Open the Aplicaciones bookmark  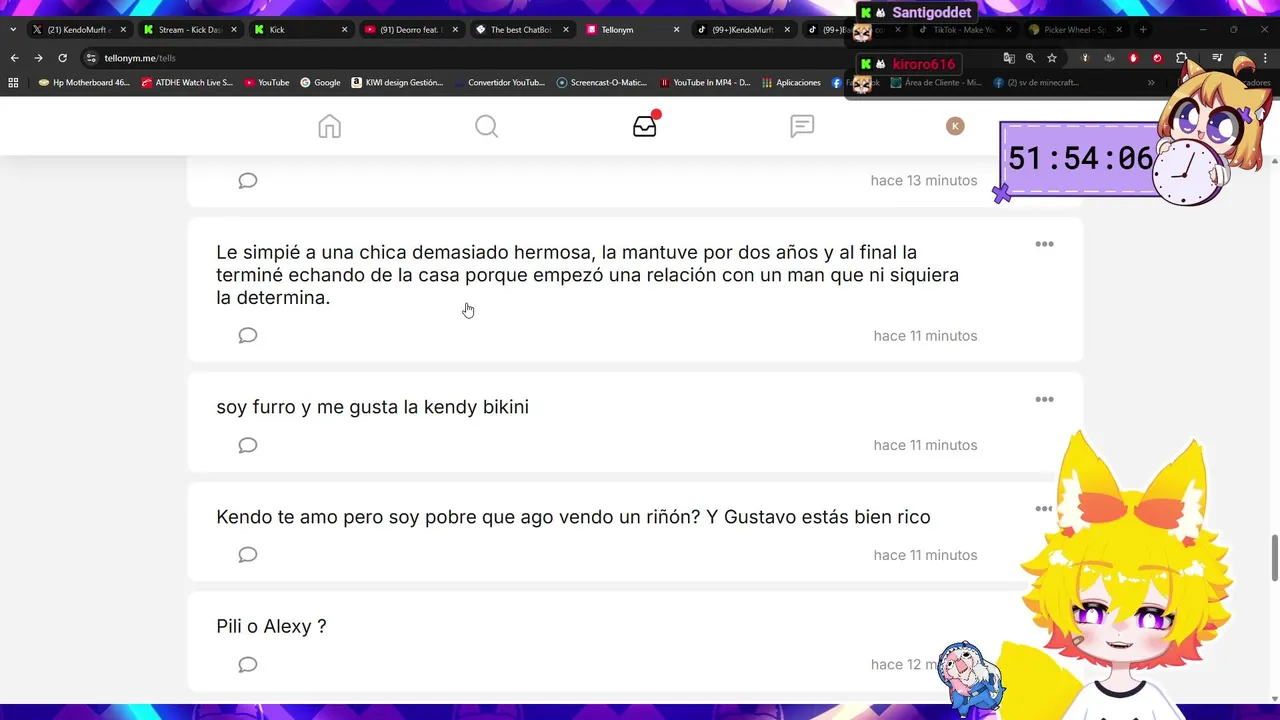pos(791,83)
